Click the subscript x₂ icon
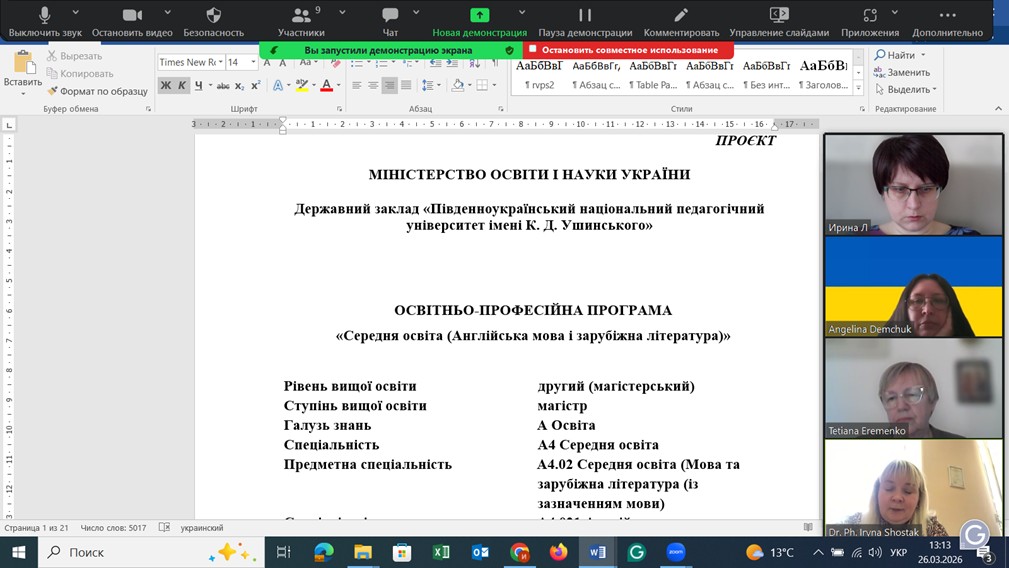 point(240,86)
